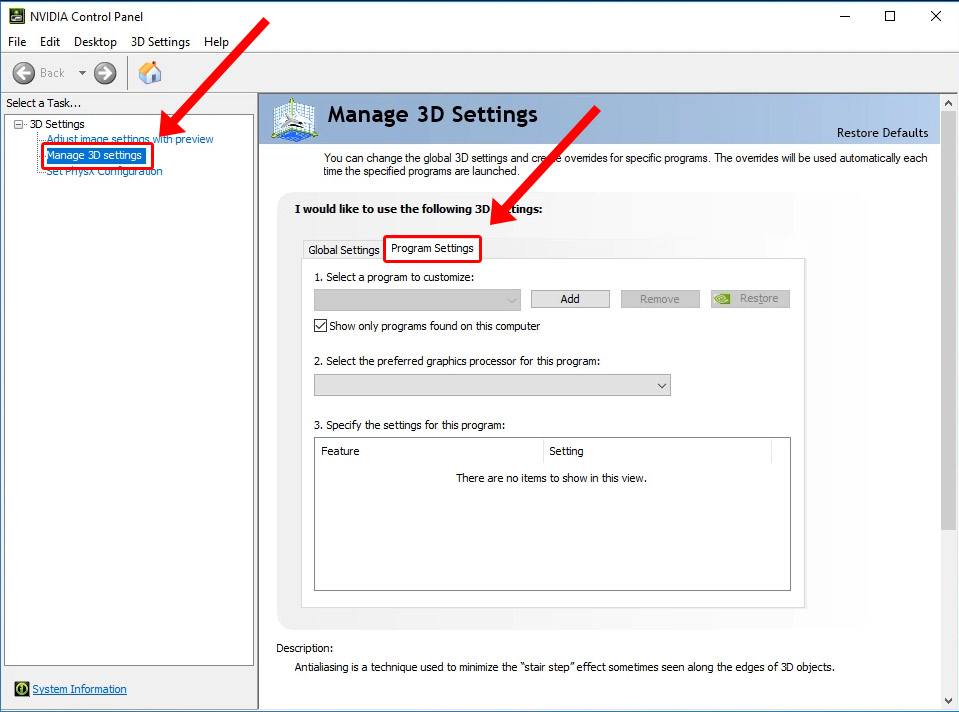Screen dimensions: 959x712
Task: Open the Back history dropdown arrow
Action: pos(82,73)
